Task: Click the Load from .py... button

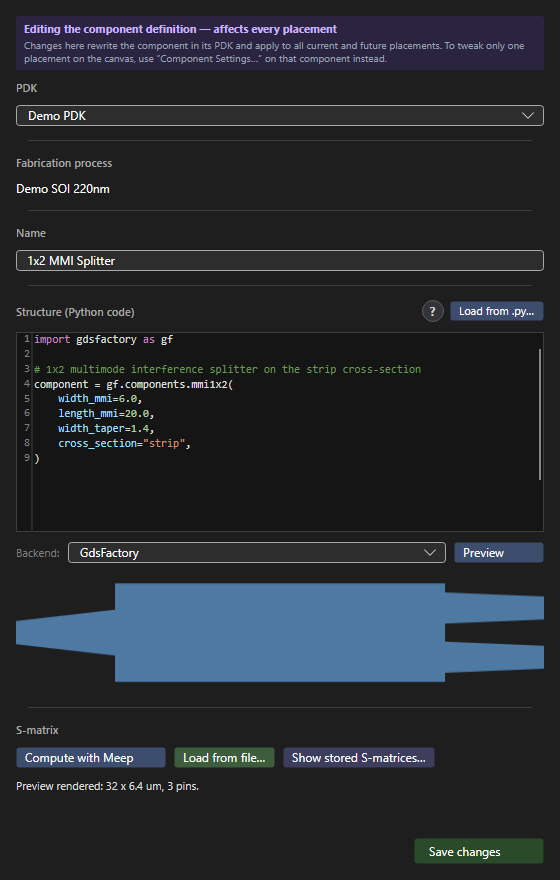Action: coord(497,311)
